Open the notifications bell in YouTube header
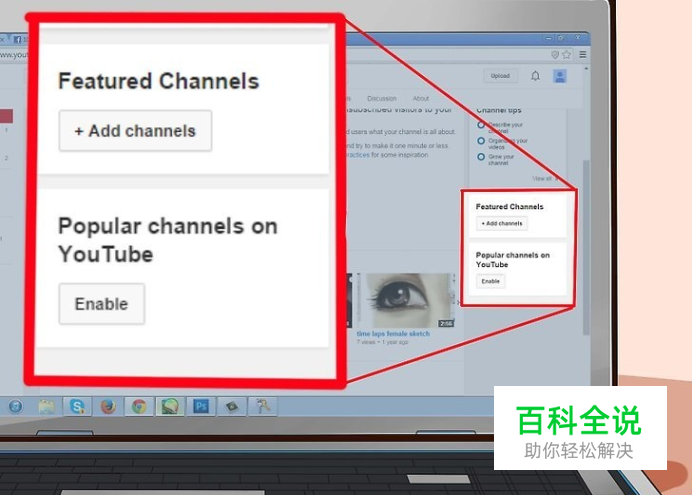The image size is (692, 495). [535, 76]
